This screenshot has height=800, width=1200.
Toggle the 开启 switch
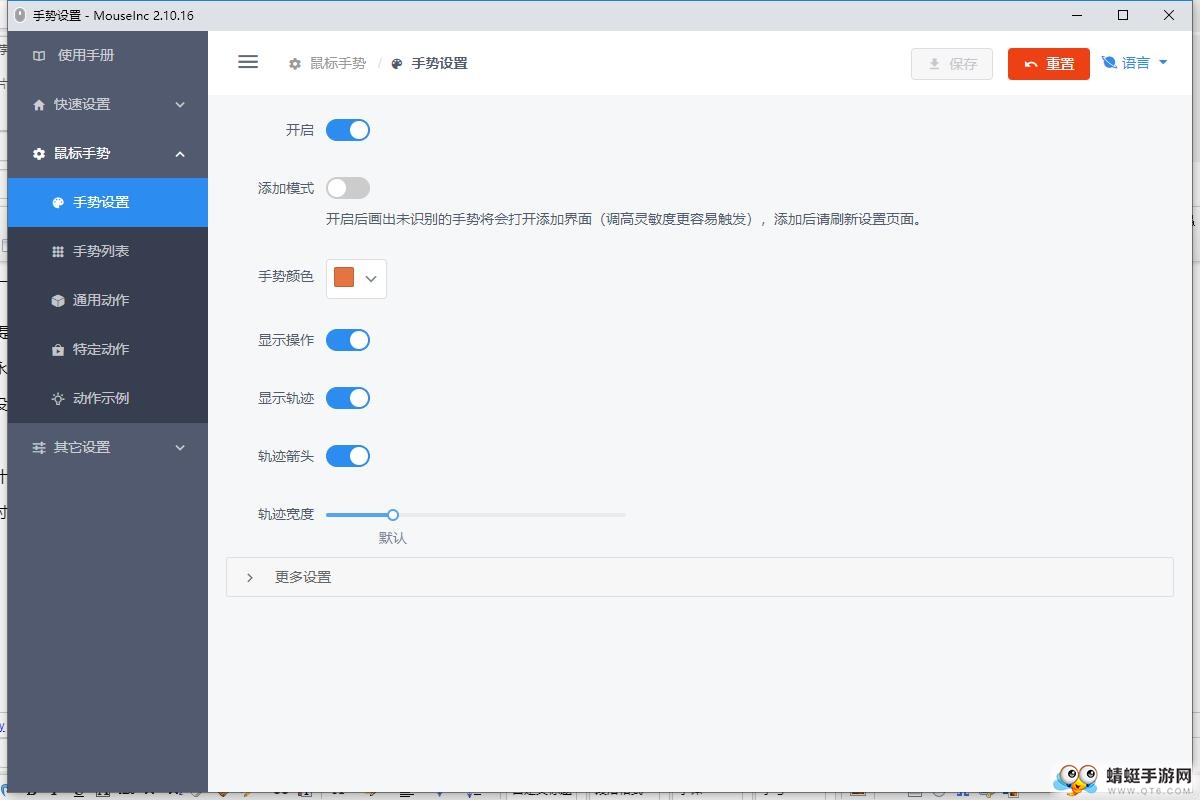coord(348,130)
